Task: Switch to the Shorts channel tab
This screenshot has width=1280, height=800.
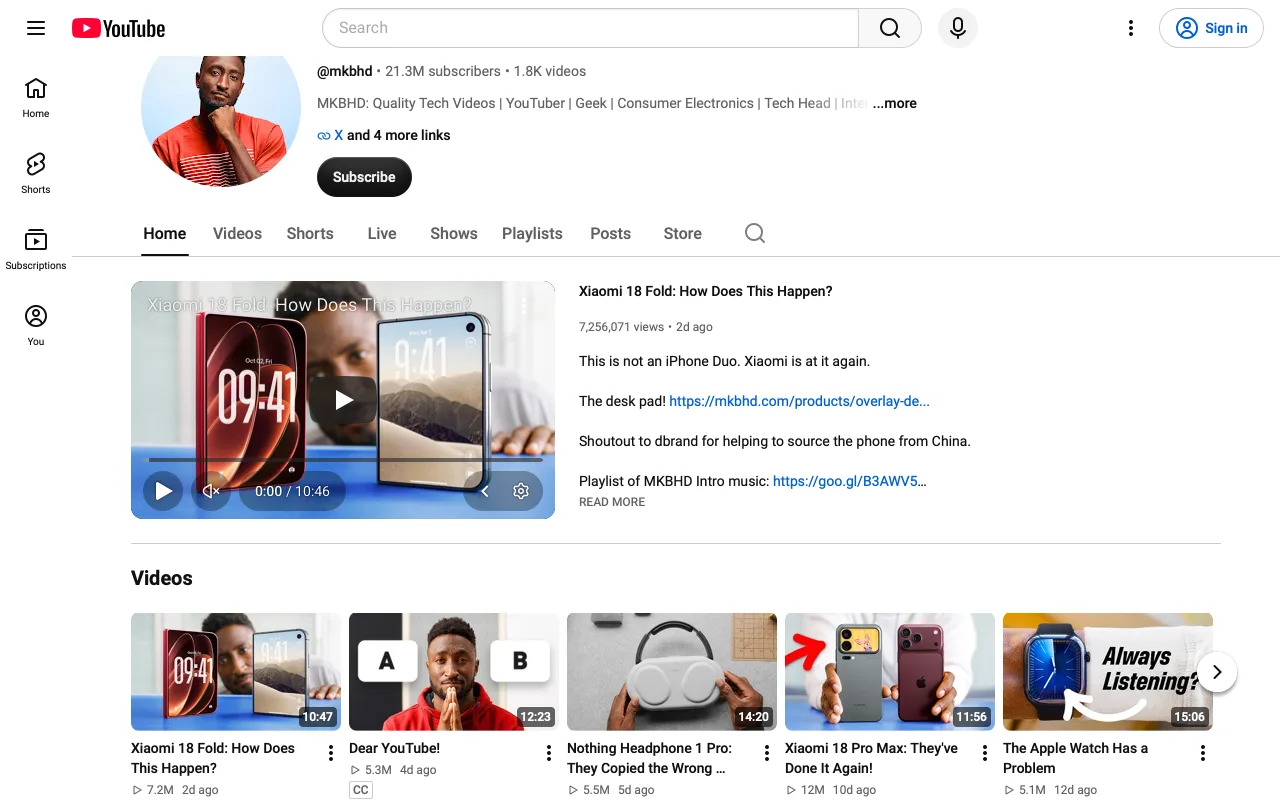Action: click(x=310, y=233)
